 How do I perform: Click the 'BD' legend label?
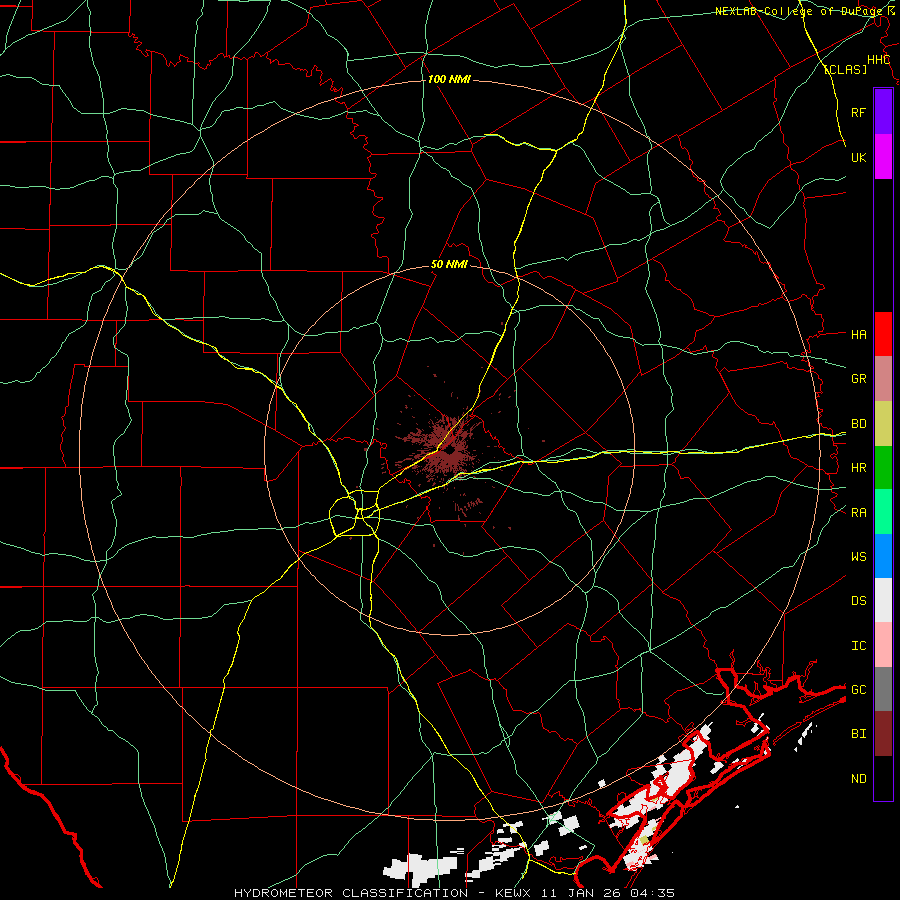858,424
